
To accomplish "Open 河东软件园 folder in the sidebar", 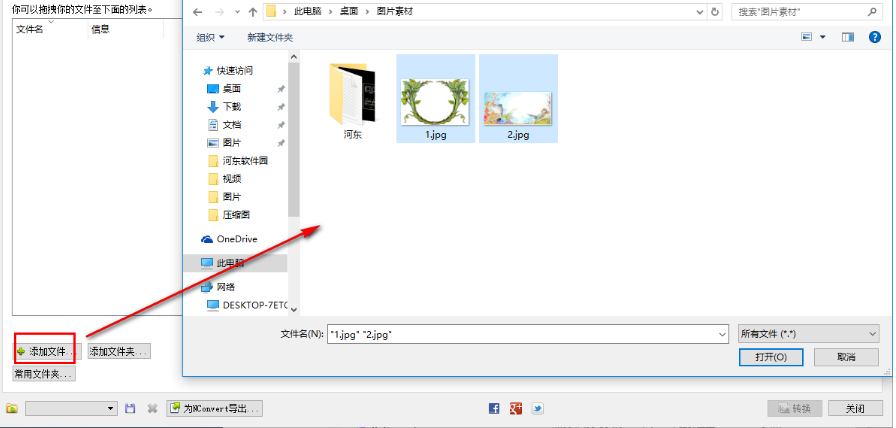I will click(245, 161).
